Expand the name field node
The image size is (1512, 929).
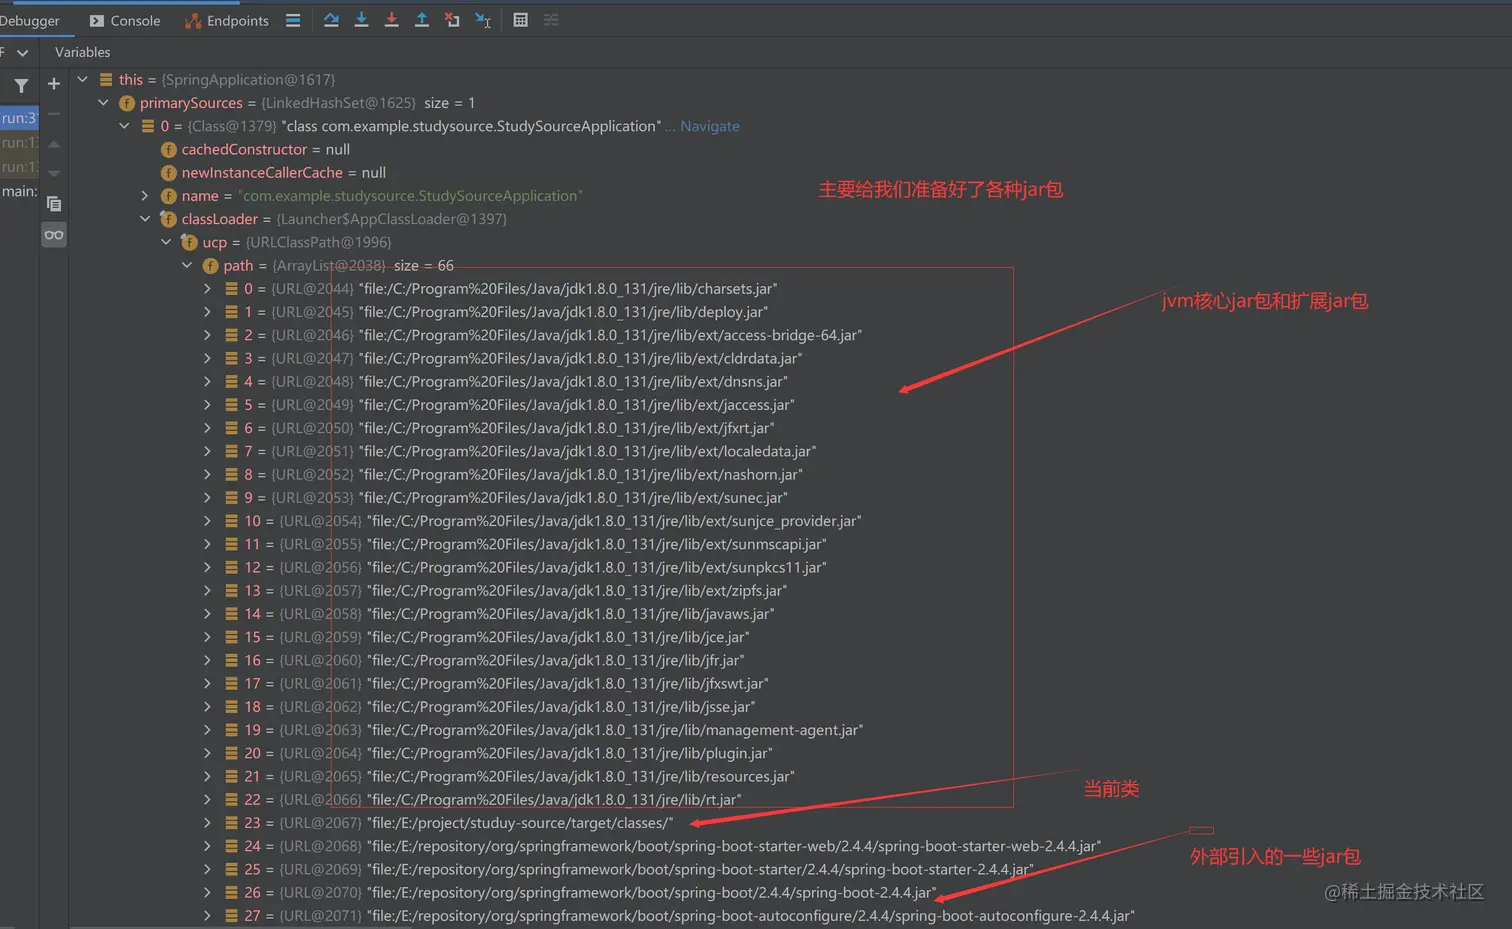coord(145,196)
